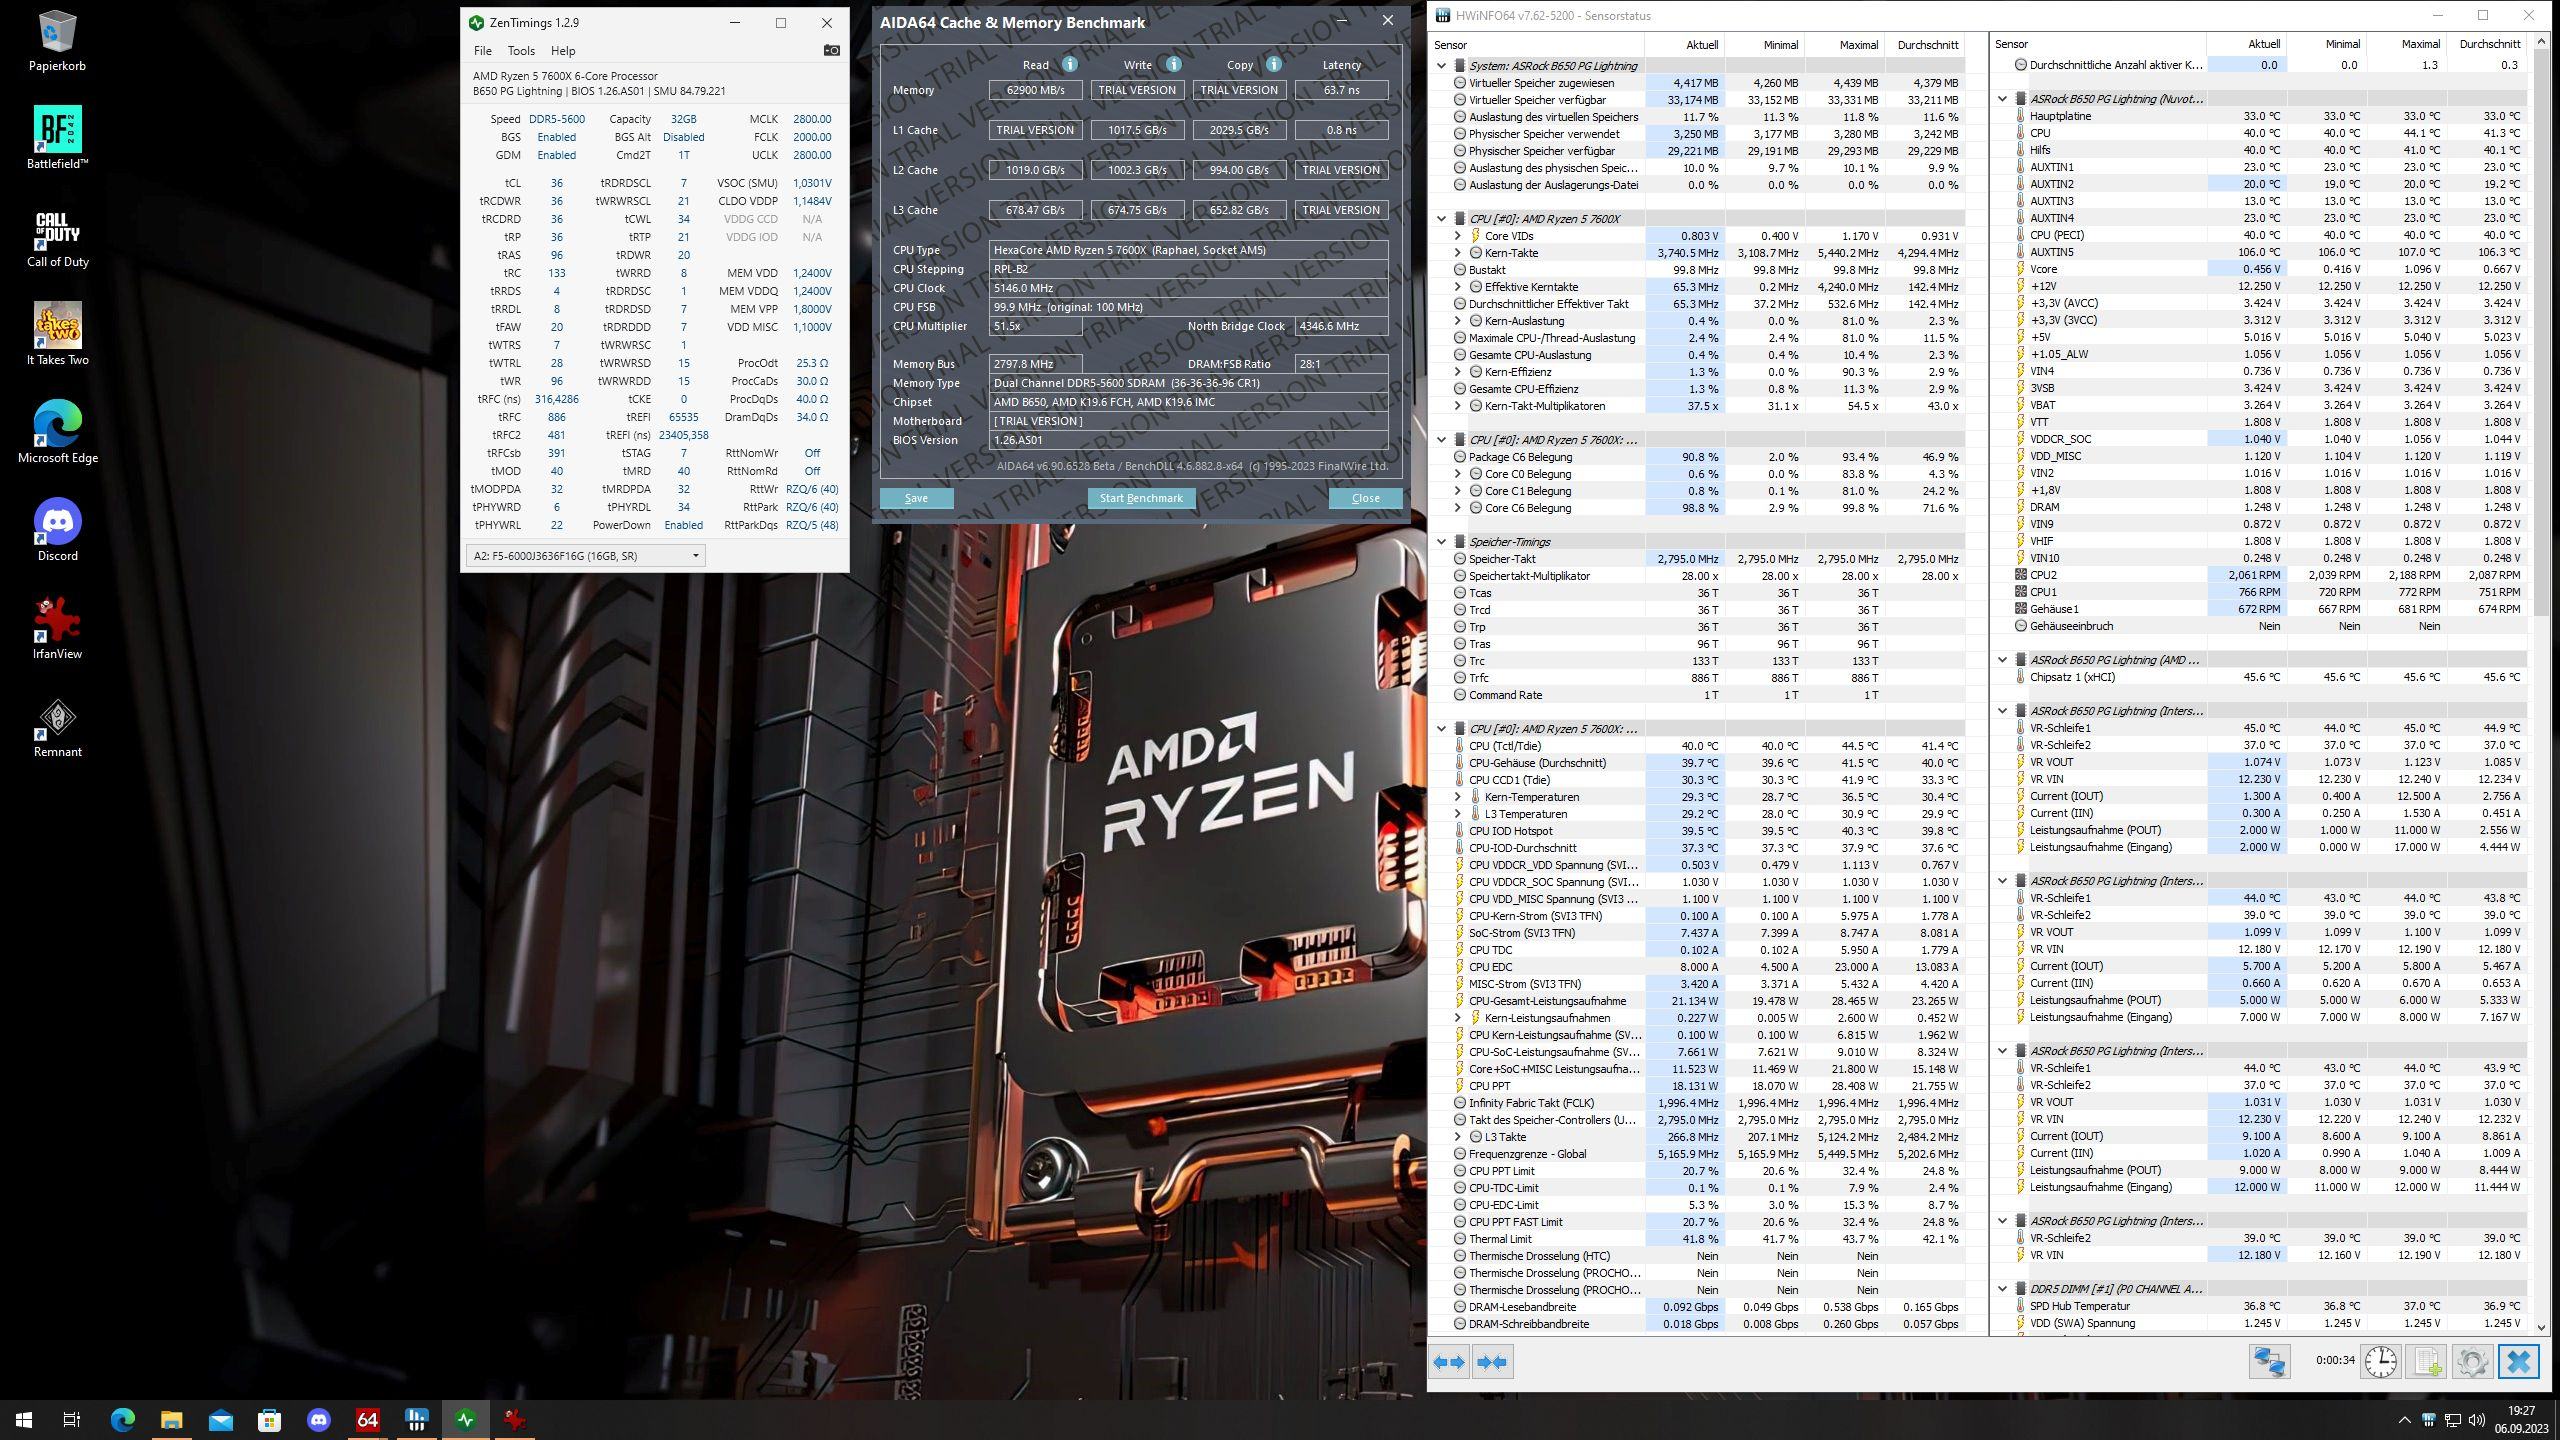Click the Write info icon in AIDA64
This screenshot has width=2560, height=1440.
coord(1173,64)
